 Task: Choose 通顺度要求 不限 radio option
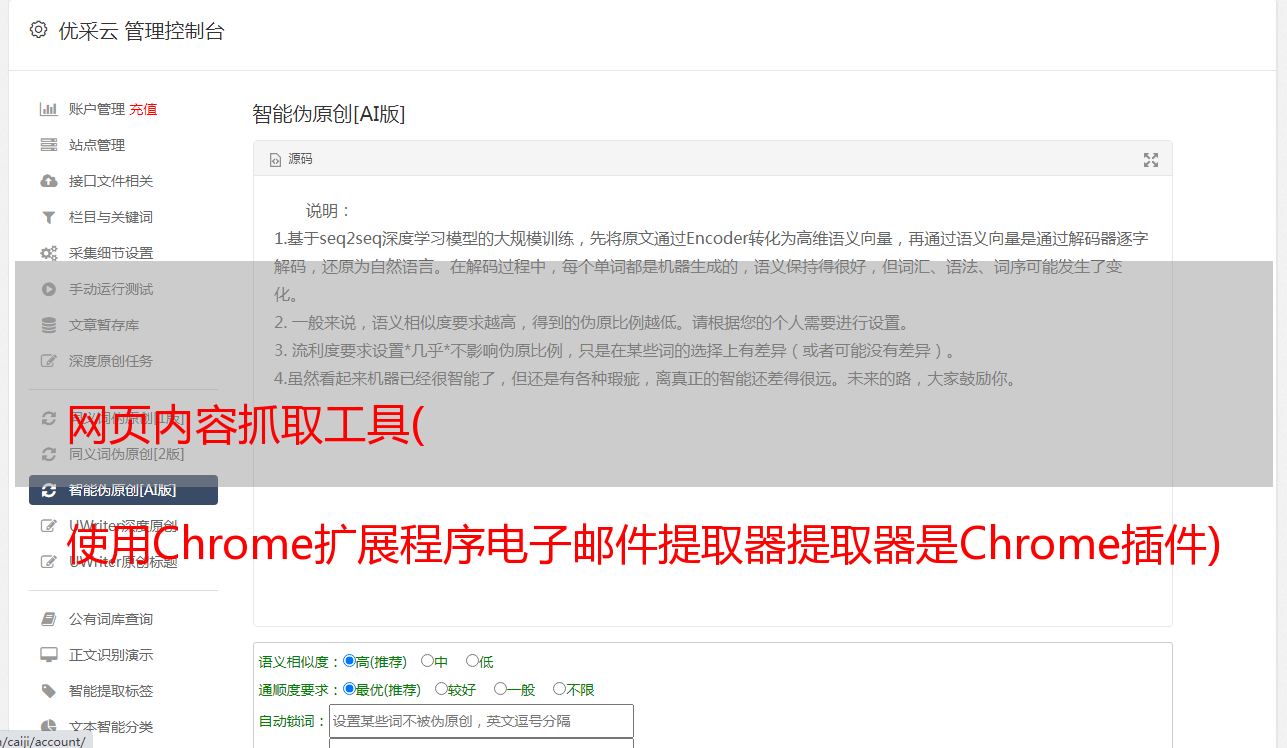pyautogui.click(x=559, y=689)
